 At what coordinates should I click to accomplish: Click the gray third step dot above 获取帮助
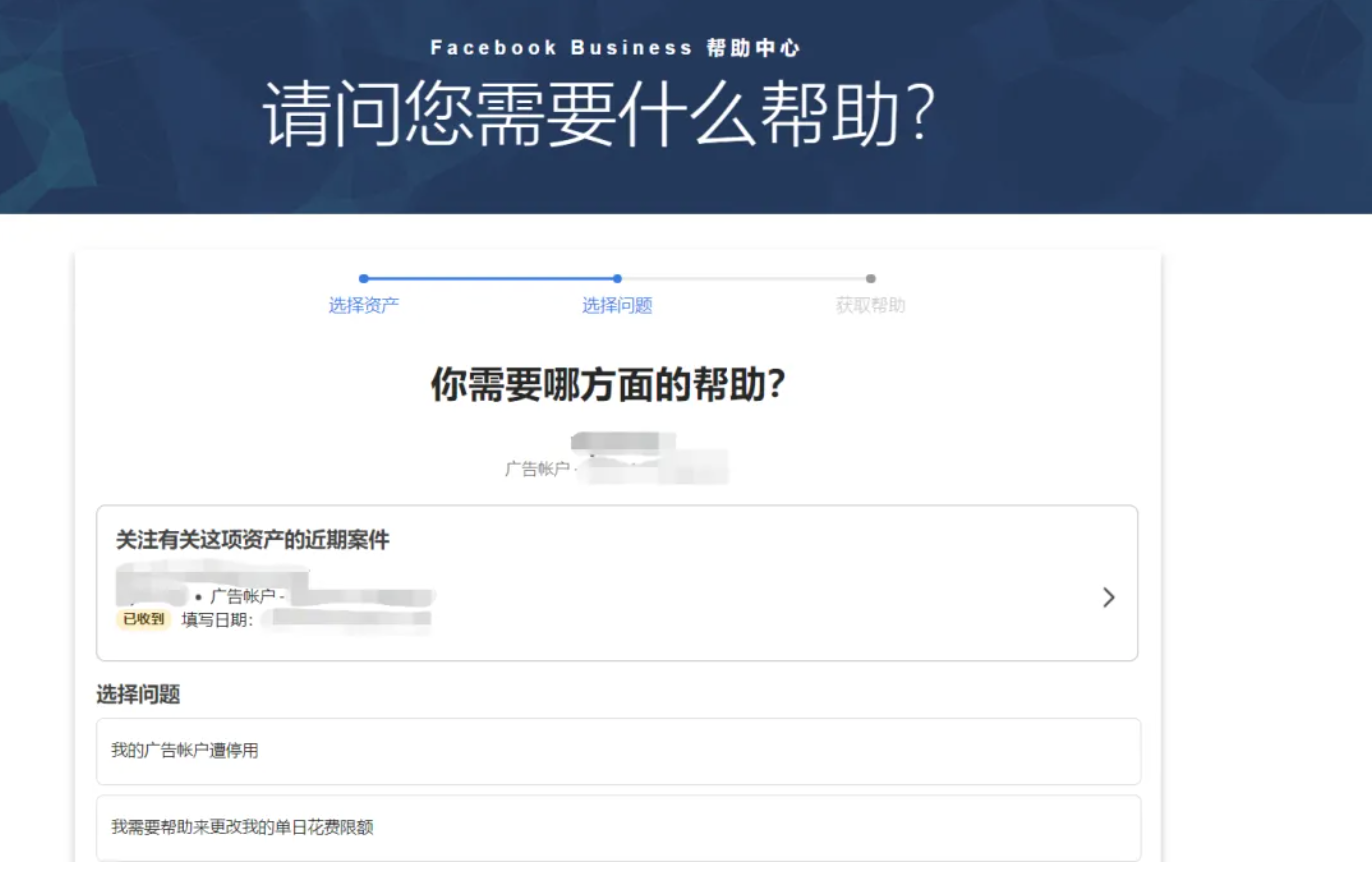tap(870, 279)
